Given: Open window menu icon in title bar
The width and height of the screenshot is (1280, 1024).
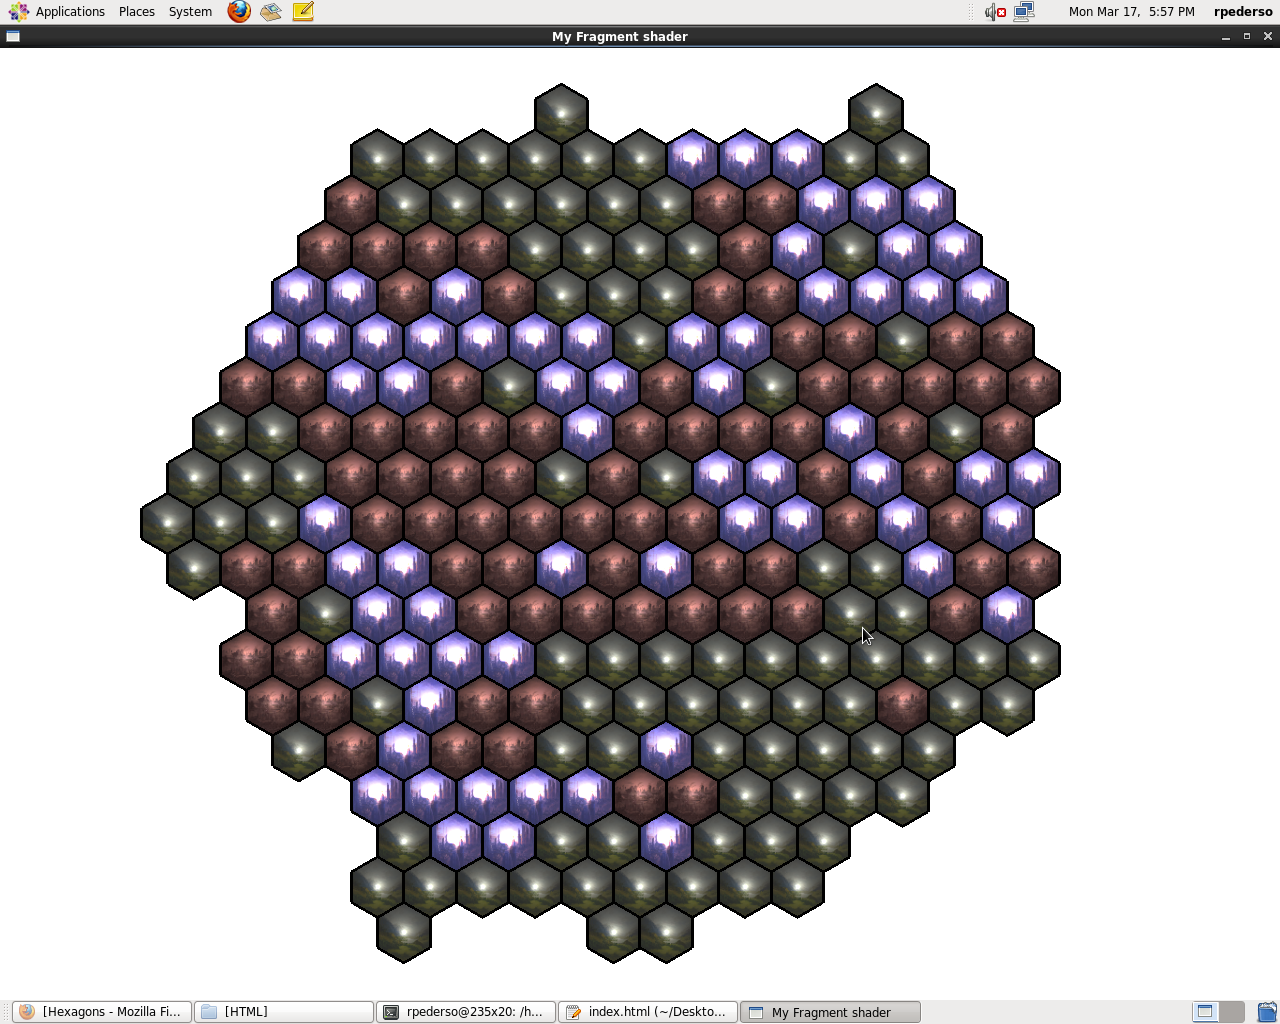Looking at the screenshot, I should [x=13, y=36].
